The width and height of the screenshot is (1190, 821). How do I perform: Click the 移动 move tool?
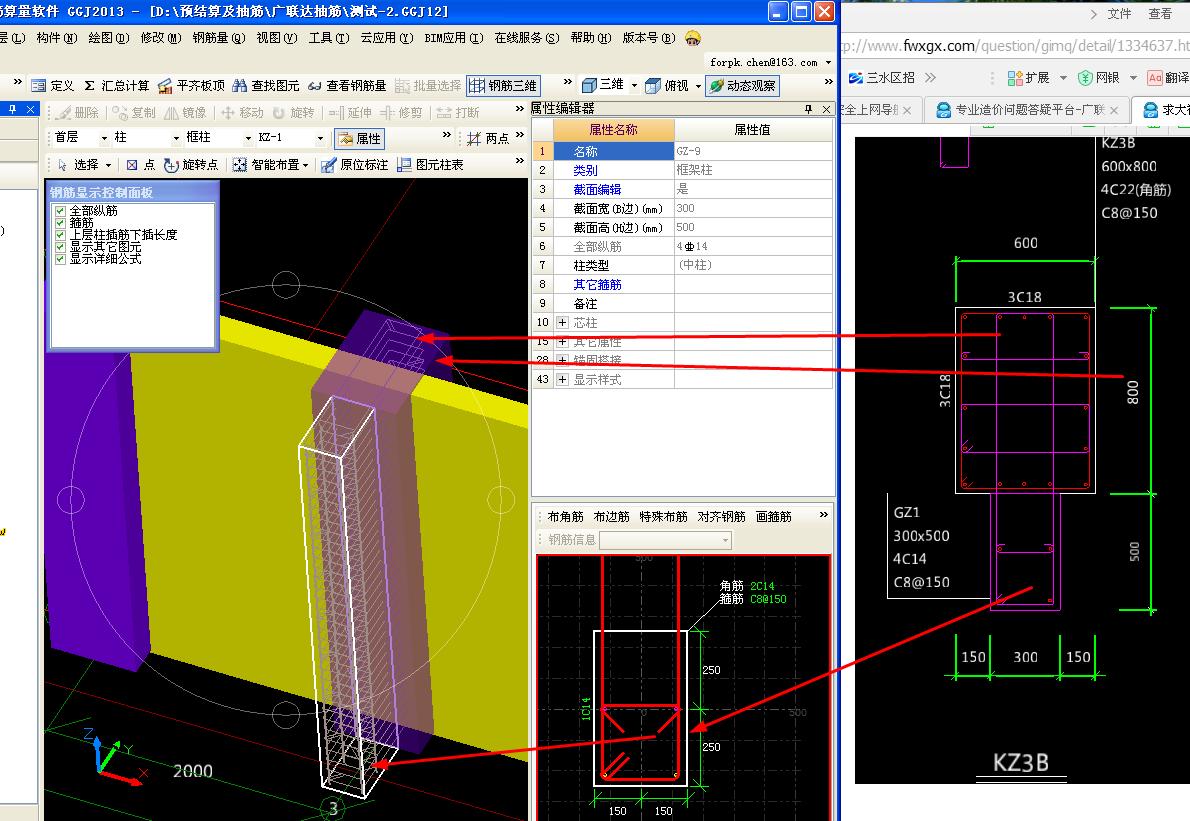click(241, 112)
